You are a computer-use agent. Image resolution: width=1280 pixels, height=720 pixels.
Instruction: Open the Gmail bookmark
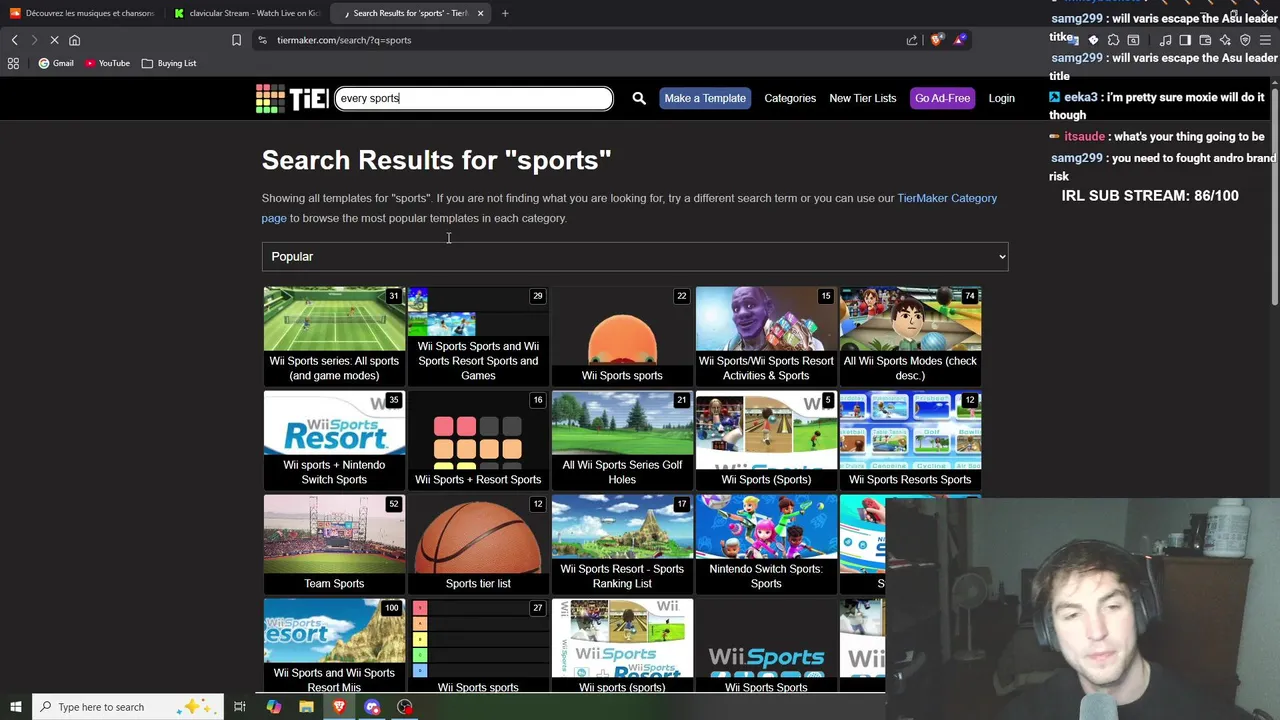56,63
